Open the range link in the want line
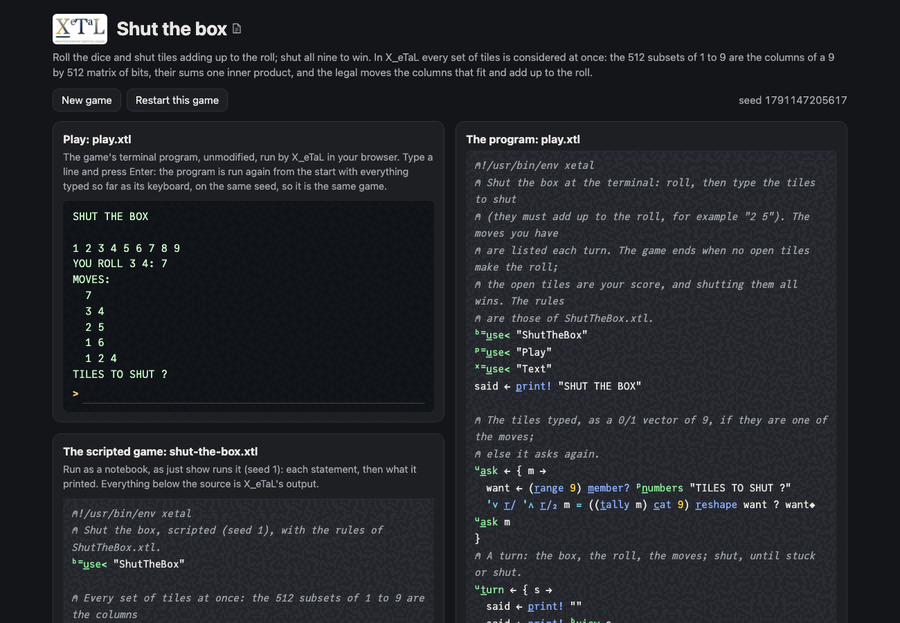Screen dimensions: 900x623 pos(548,487)
